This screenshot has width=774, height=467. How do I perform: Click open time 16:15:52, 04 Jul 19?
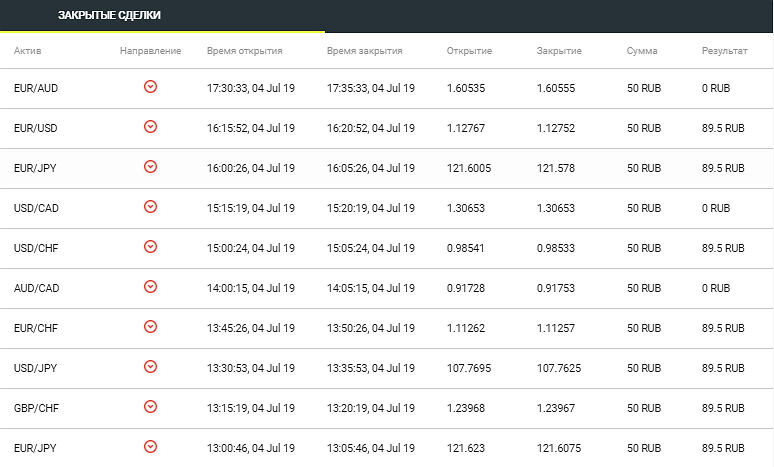click(x=251, y=128)
